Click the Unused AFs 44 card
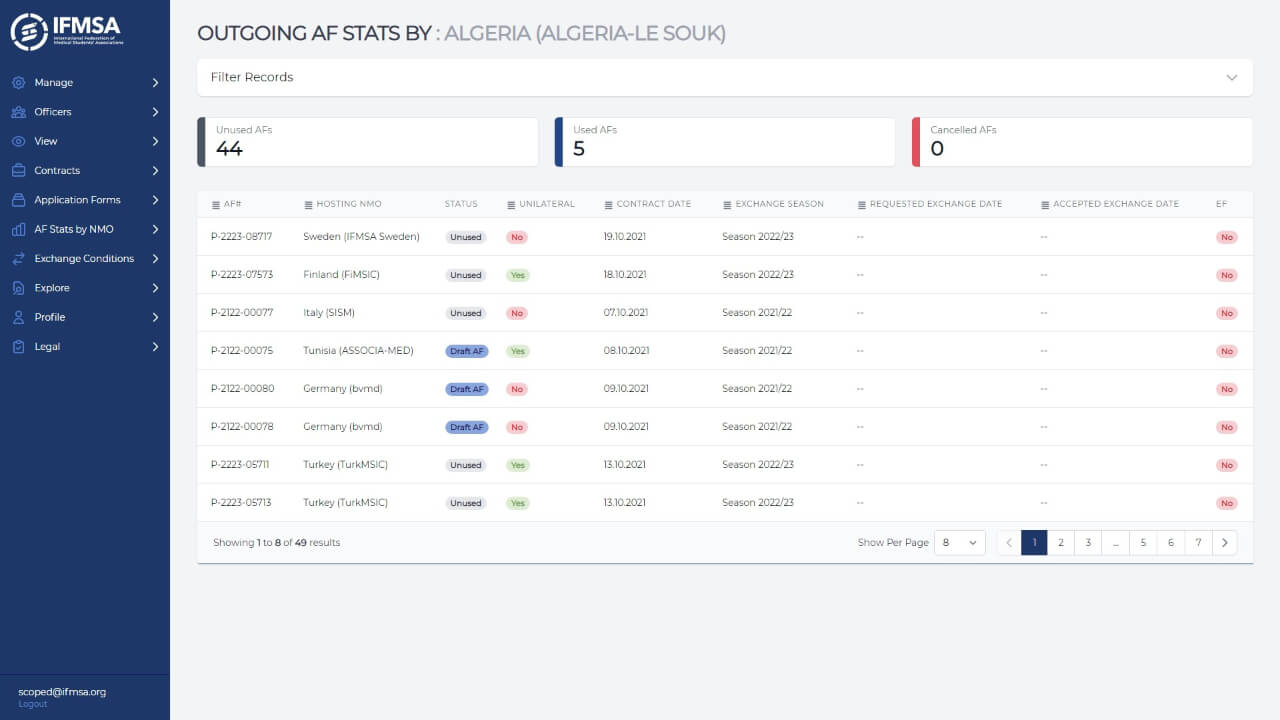 [x=368, y=142]
